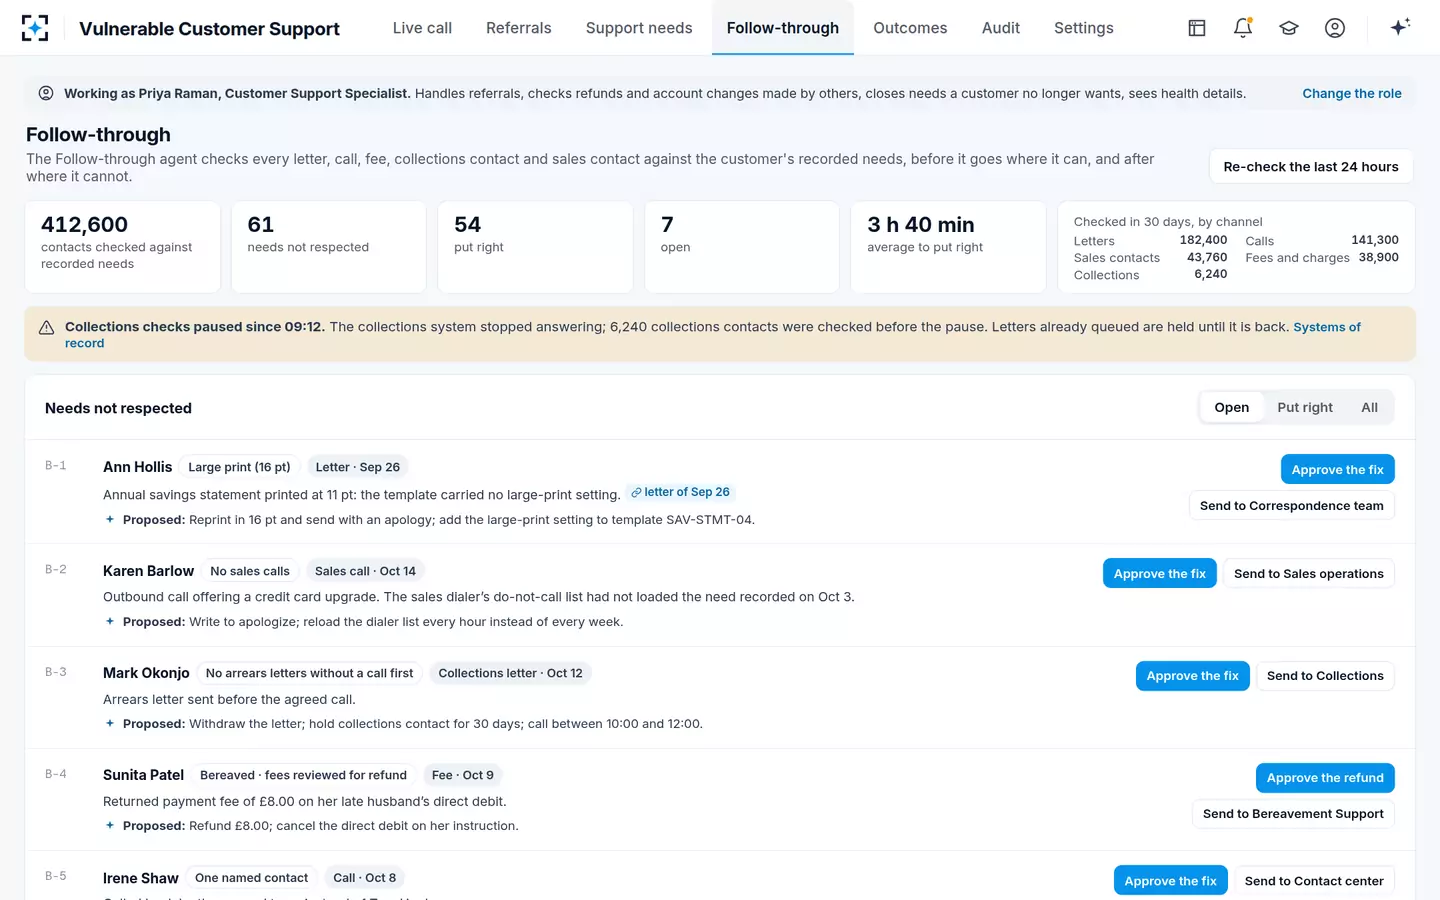
Task: Send Mark Okonjo case to Collections
Action: pyautogui.click(x=1325, y=676)
